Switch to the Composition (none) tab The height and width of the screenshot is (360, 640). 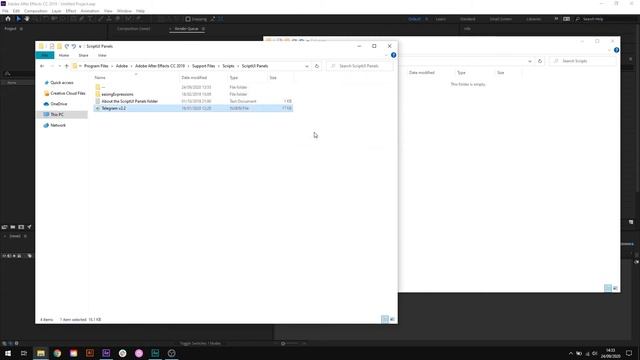133,29
